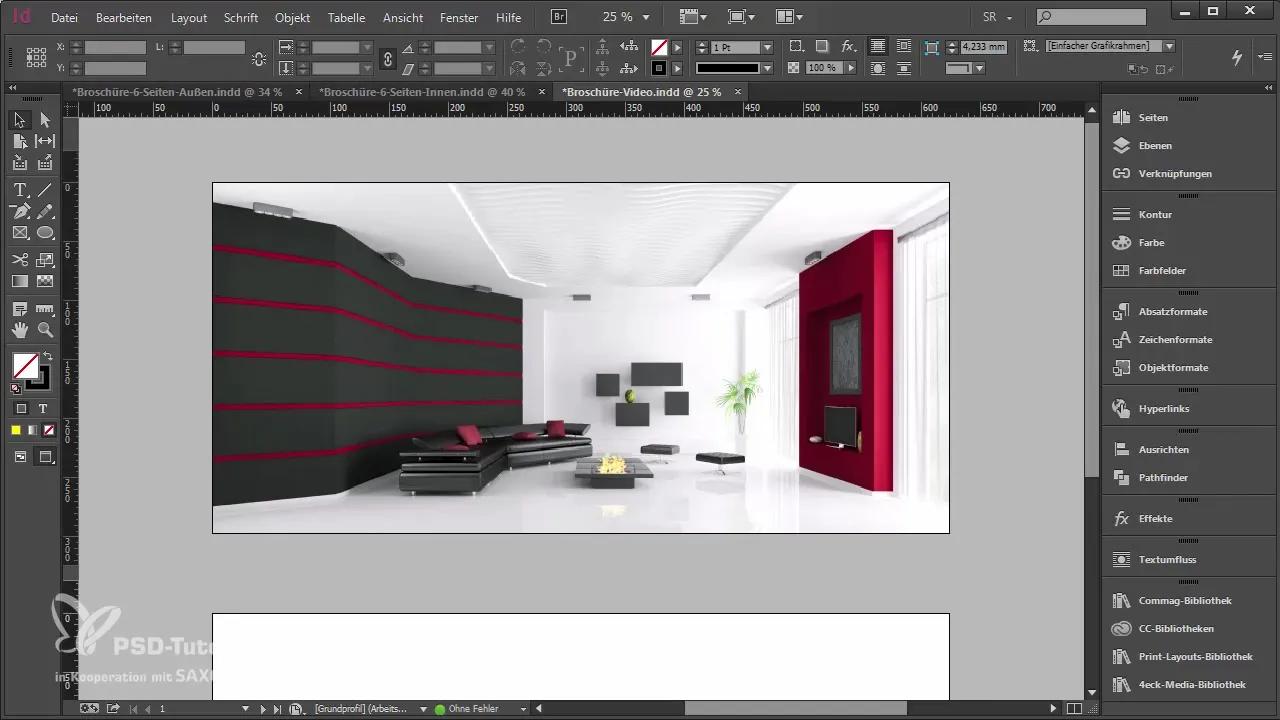Select the Pencil tool
Viewport: 1280px width, 720px height.
[x=45, y=211]
